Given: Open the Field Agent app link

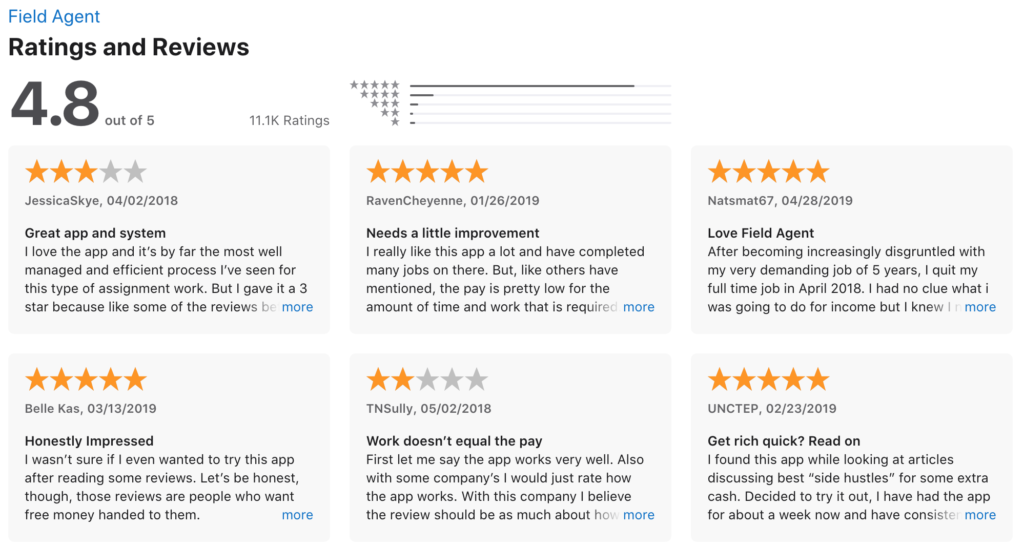Looking at the screenshot, I should (x=54, y=16).
